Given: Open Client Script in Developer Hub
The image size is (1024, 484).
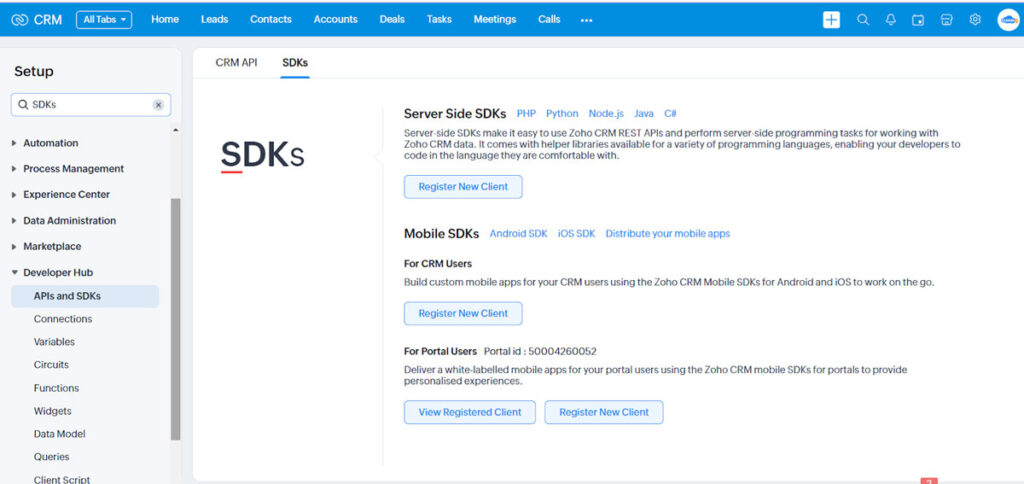Looking at the screenshot, I should [x=62, y=479].
